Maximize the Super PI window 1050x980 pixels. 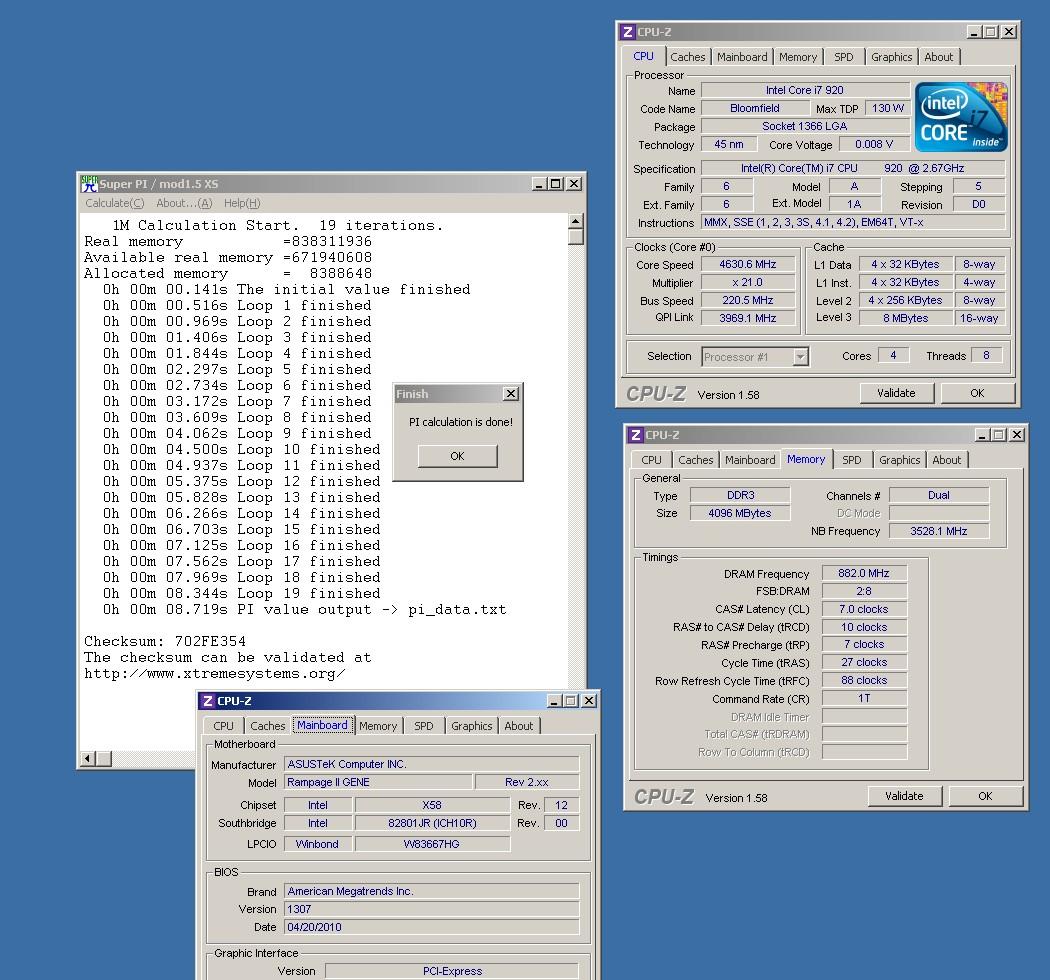pyautogui.click(x=556, y=184)
